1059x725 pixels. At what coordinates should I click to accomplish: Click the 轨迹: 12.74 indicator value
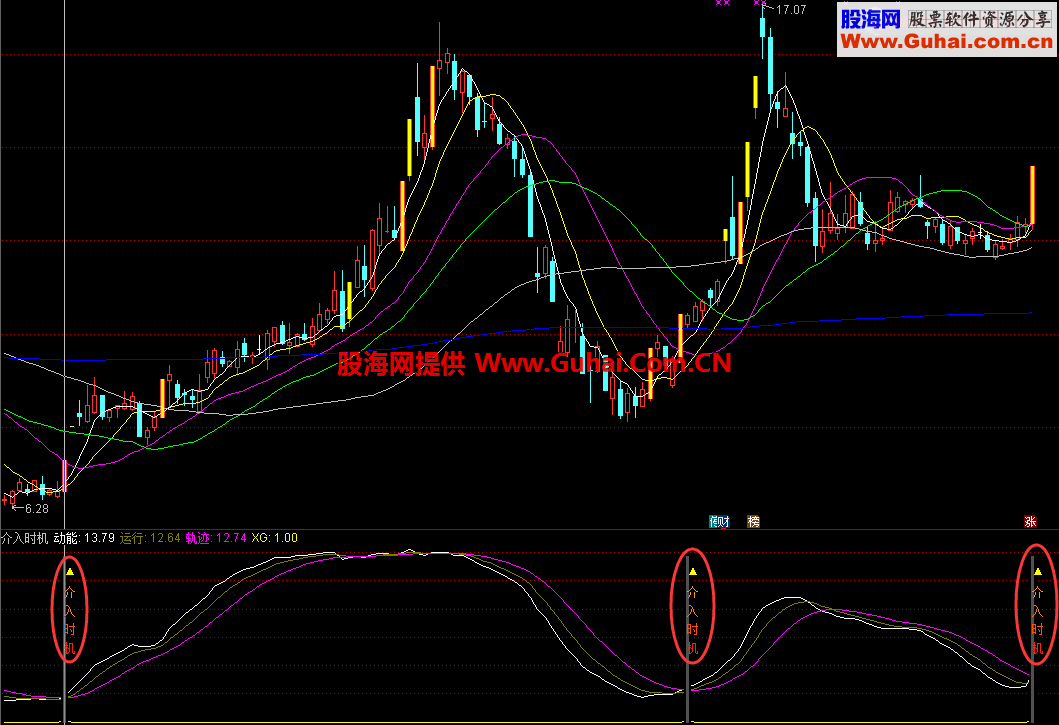(x=216, y=539)
